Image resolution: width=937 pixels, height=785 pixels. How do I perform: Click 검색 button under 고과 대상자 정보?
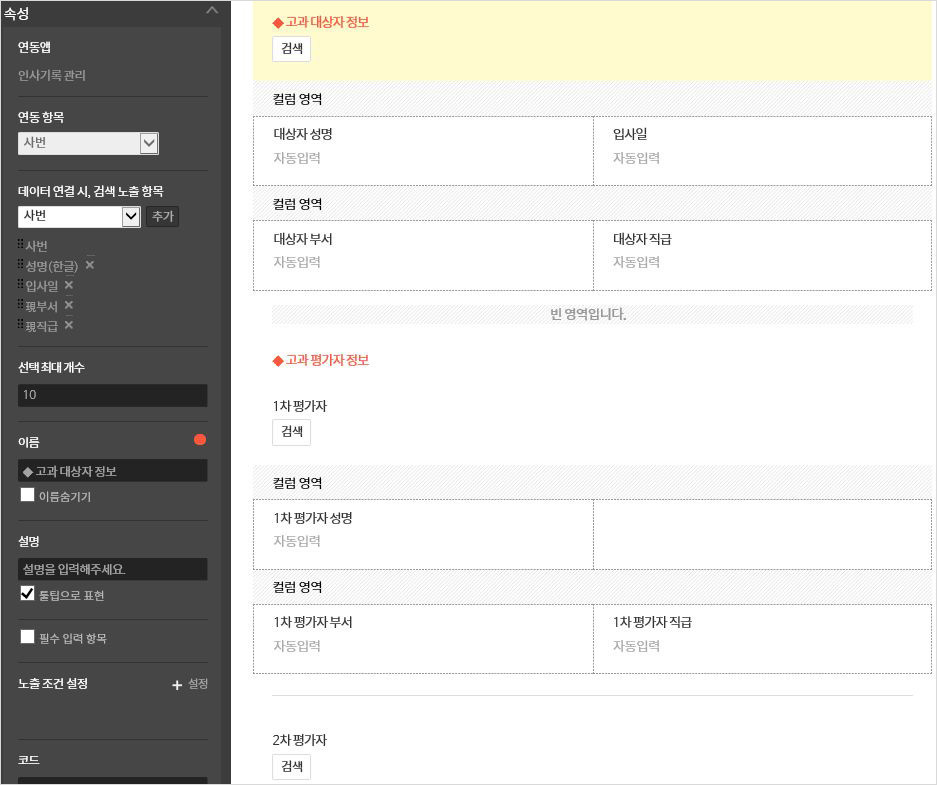pos(291,48)
